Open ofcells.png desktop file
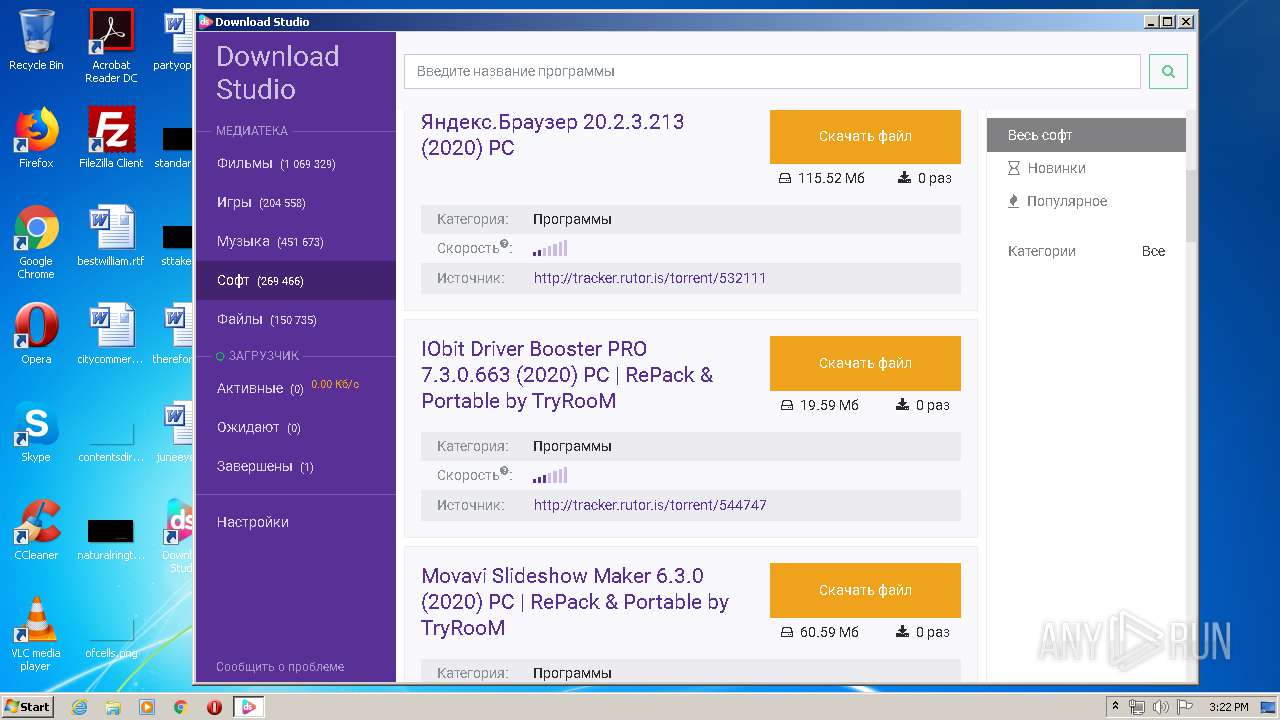1280x720 pixels. pos(111,637)
